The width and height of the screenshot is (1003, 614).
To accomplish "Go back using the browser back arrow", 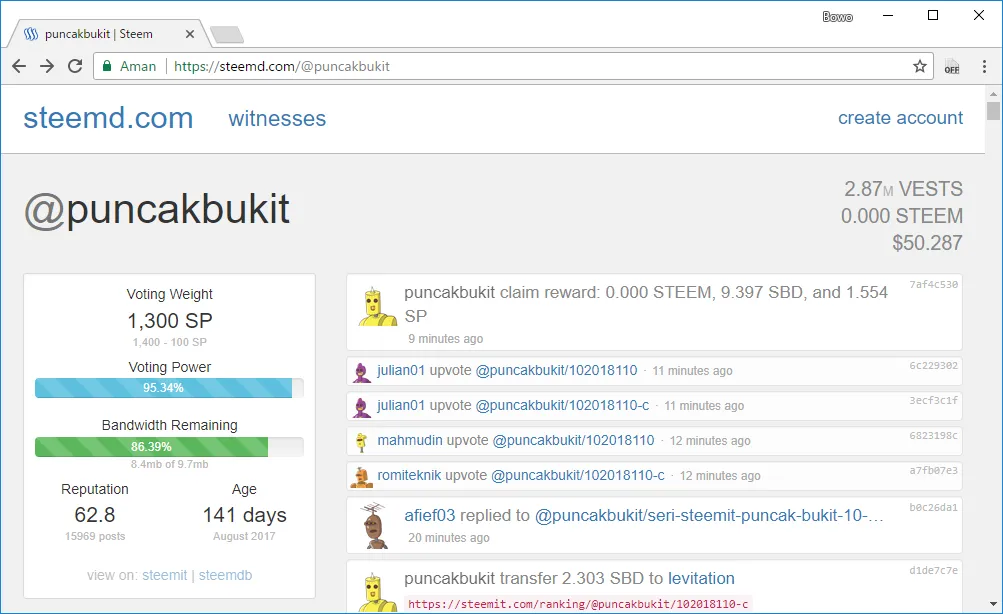I will click(19, 66).
